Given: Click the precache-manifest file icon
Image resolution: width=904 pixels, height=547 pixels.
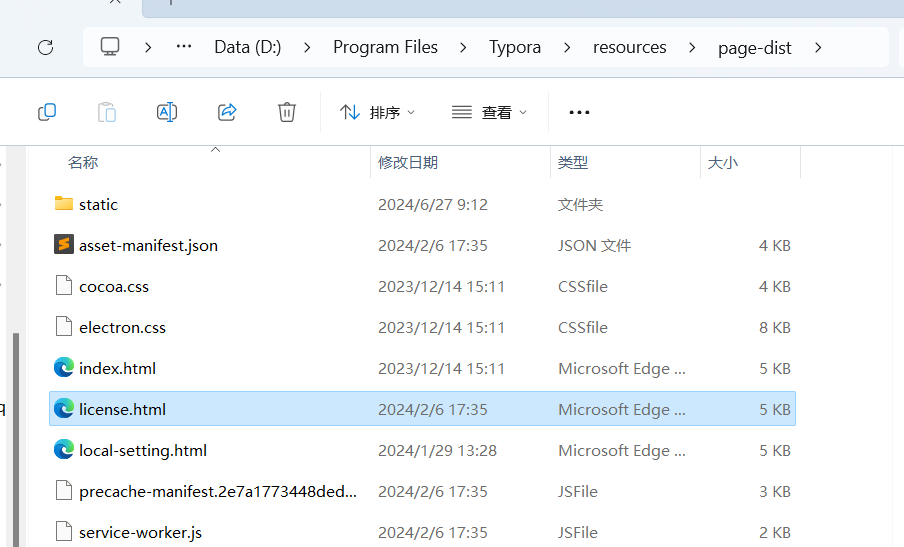Looking at the screenshot, I should (x=63, y=491).
